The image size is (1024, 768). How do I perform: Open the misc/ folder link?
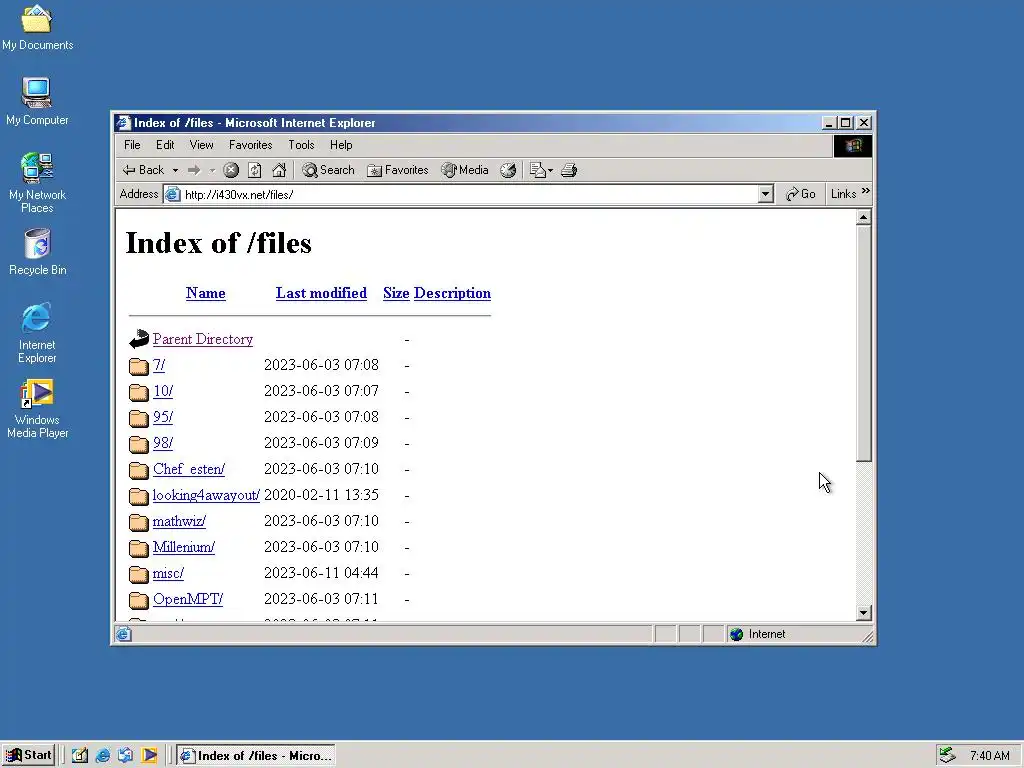(168, 573)
